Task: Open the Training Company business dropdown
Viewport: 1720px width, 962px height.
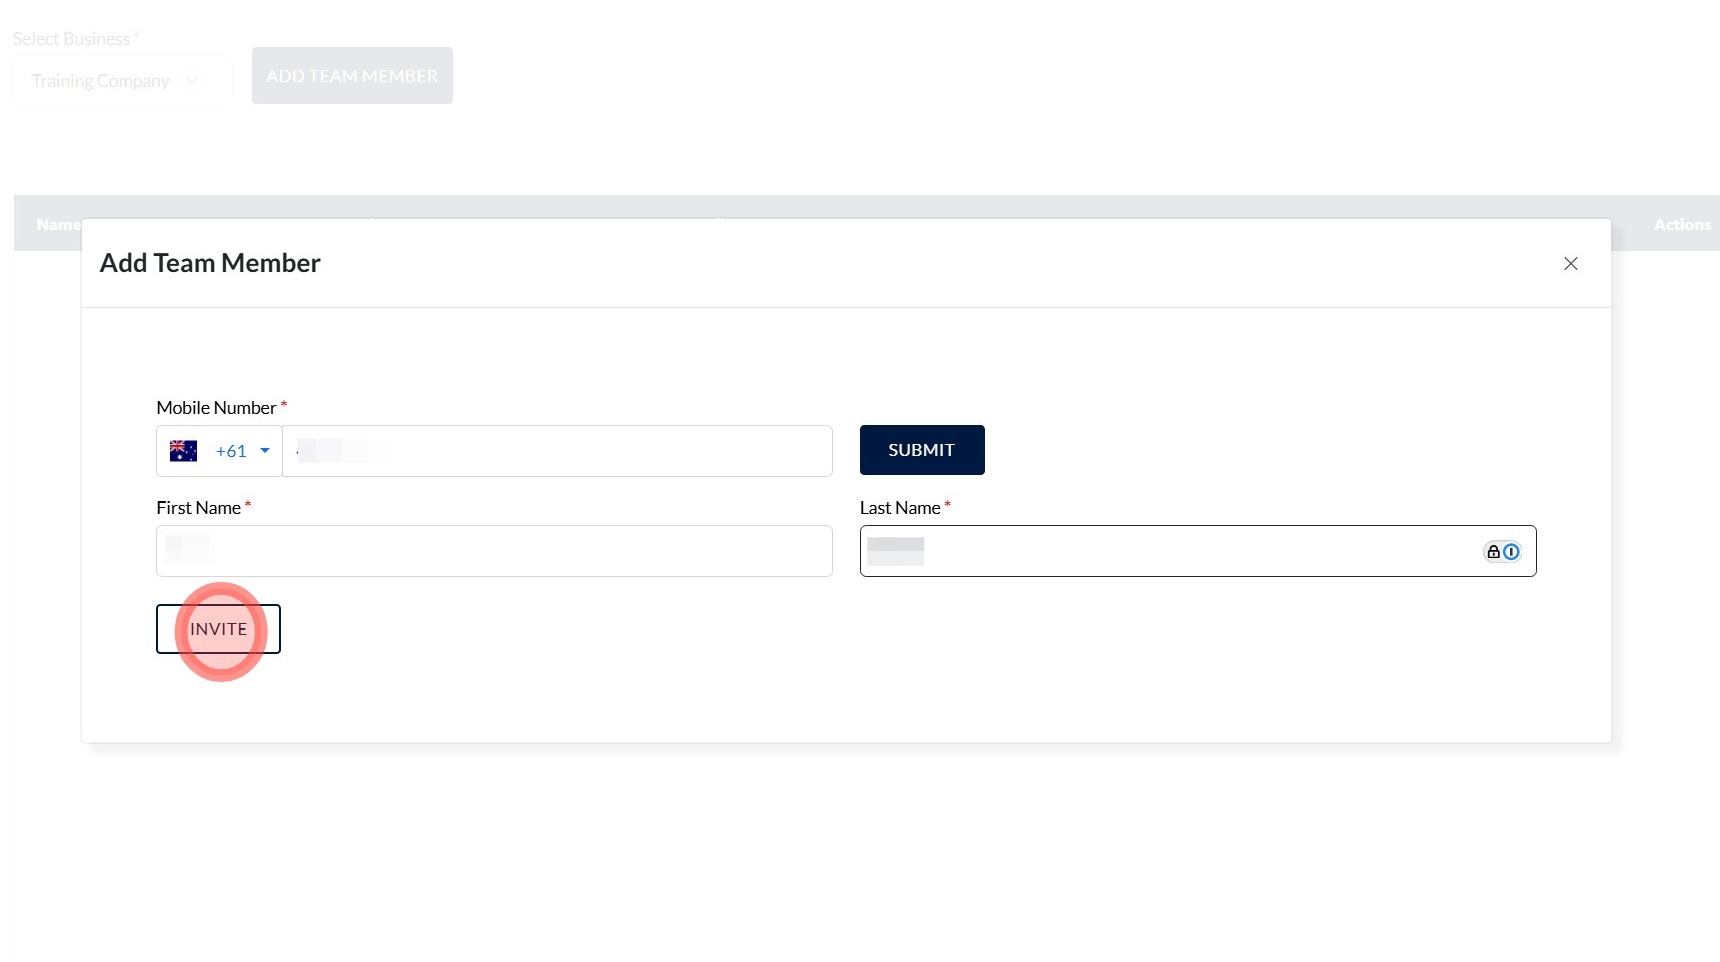Action: [123, 81]
